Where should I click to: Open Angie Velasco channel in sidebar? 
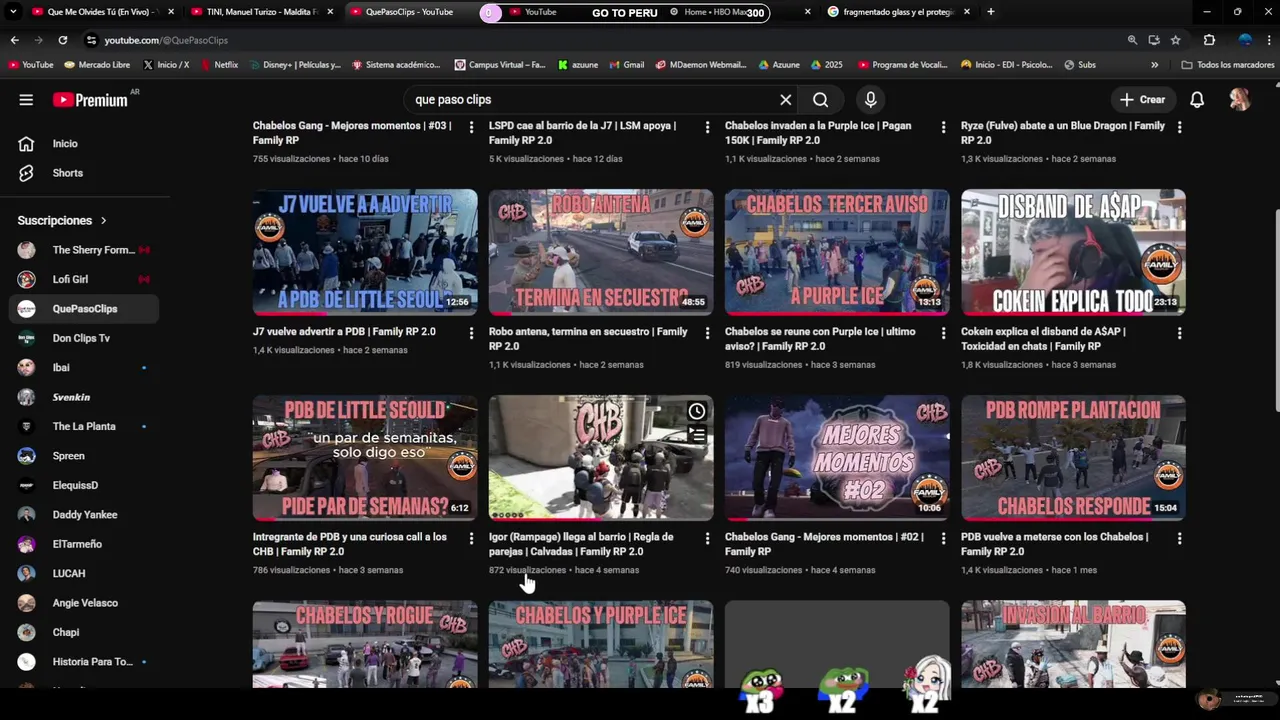click(84, 603)
